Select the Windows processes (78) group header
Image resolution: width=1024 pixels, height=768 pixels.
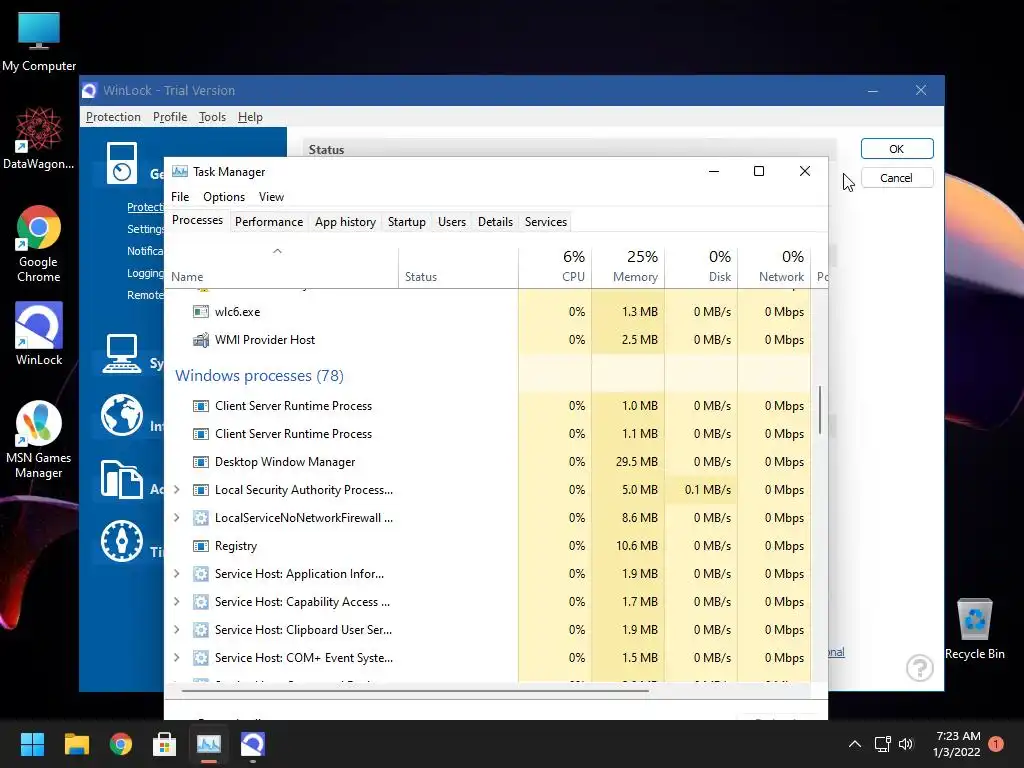click(x=259, y=376)
